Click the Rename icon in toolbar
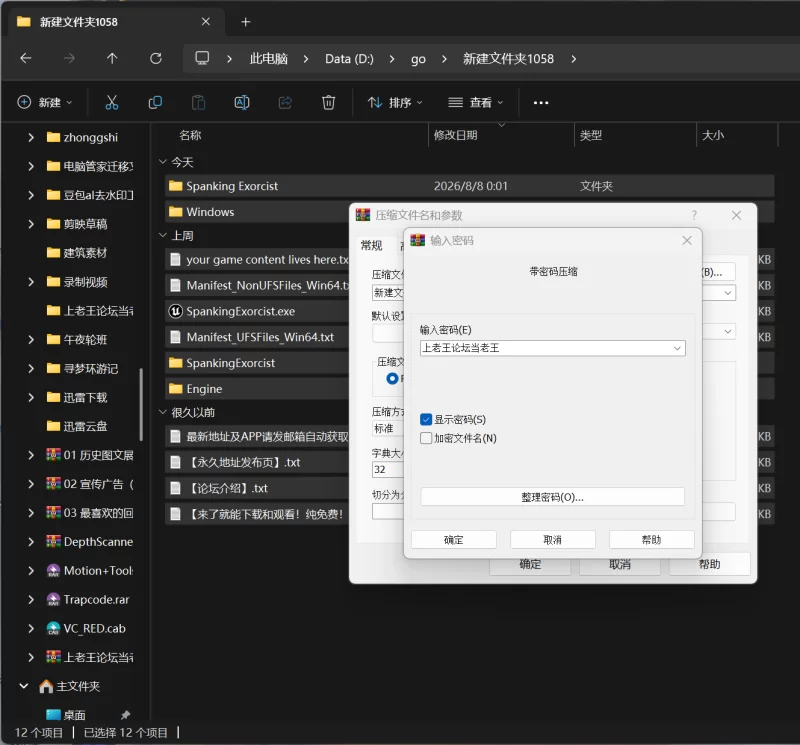This screenshot has height=745, width=800. [242, 103]
